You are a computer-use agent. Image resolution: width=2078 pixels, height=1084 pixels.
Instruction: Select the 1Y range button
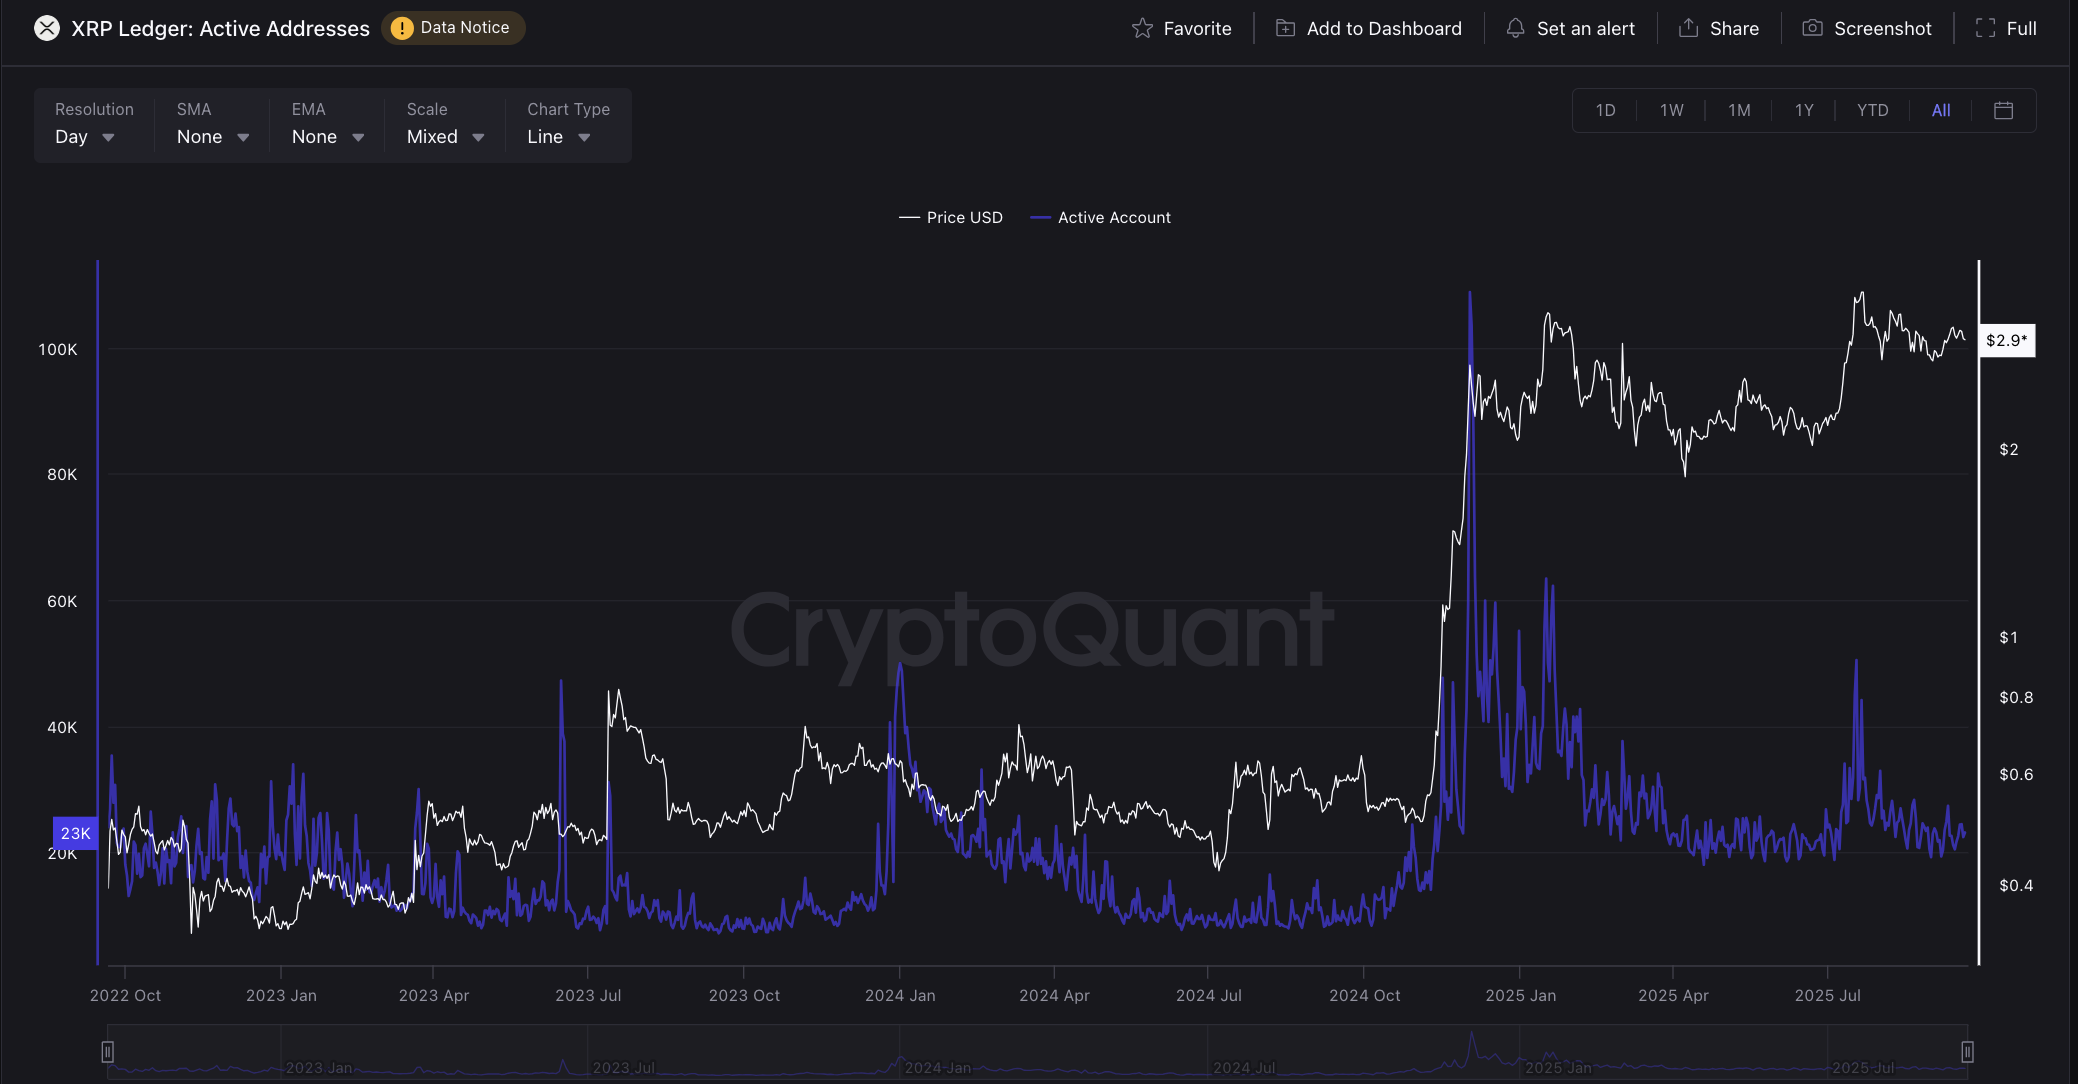1803,110
